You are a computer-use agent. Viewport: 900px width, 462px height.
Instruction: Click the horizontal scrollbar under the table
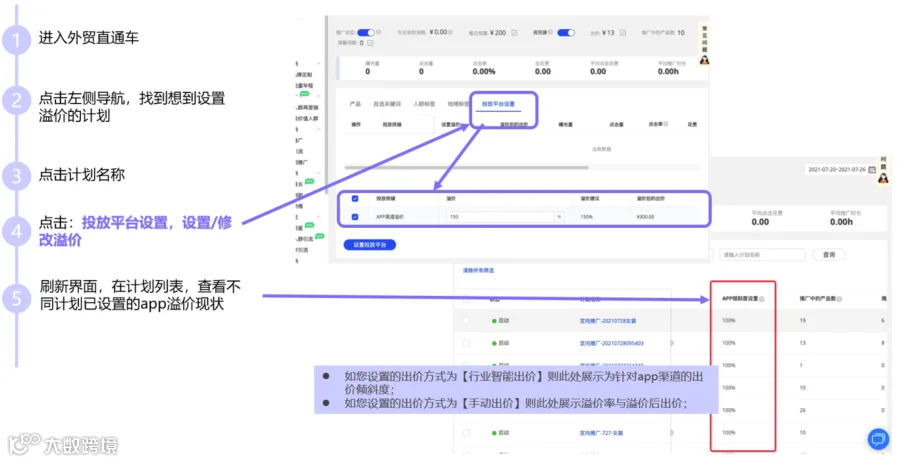click(467, 168)
